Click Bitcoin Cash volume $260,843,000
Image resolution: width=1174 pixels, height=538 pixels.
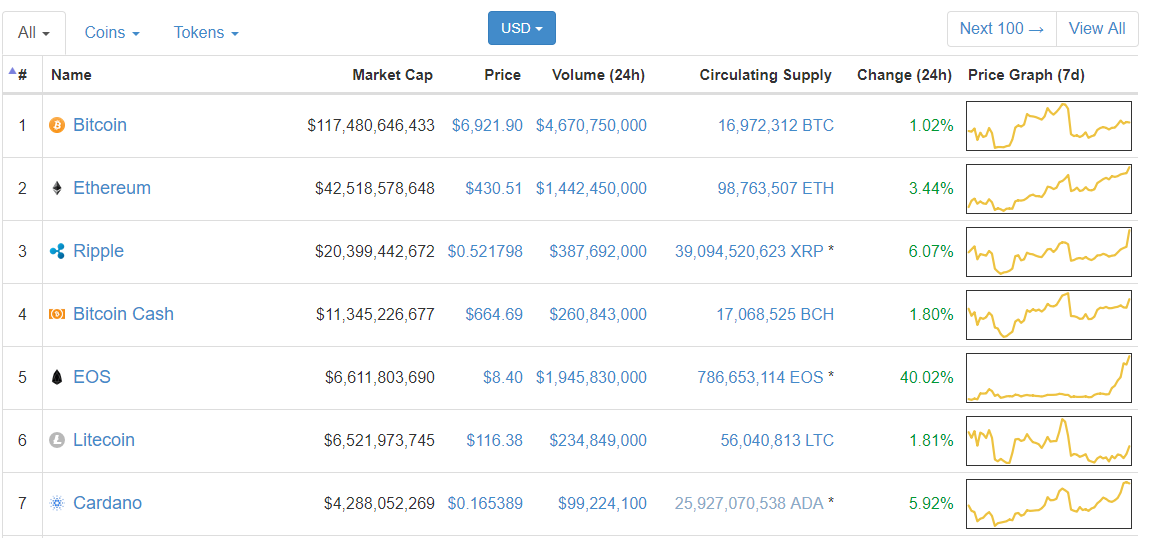[598, 314]
